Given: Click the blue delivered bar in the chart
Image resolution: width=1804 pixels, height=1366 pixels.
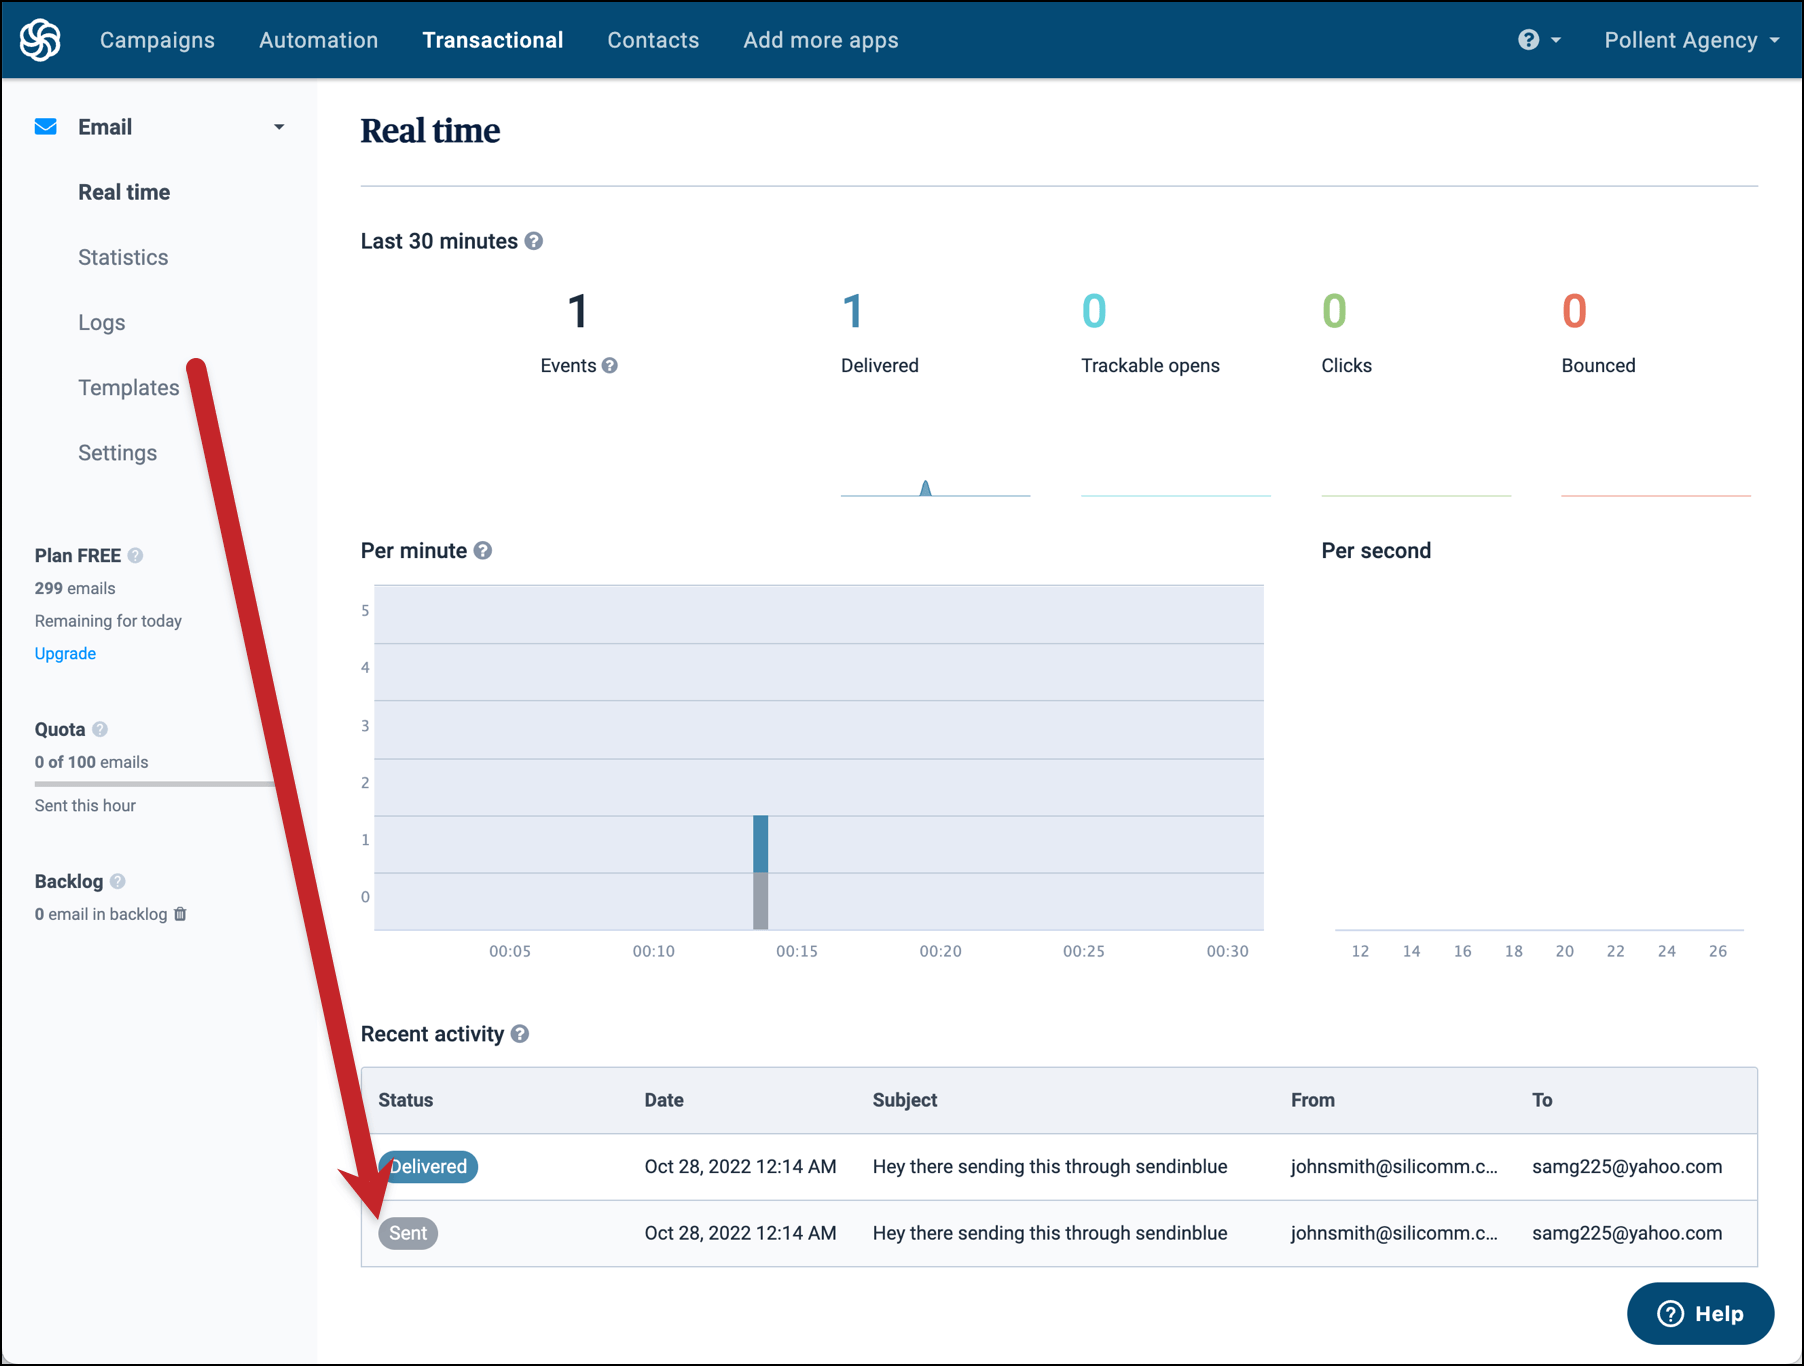Looking at the screenshot, I should pyautogui.click(x=761, y=844).
